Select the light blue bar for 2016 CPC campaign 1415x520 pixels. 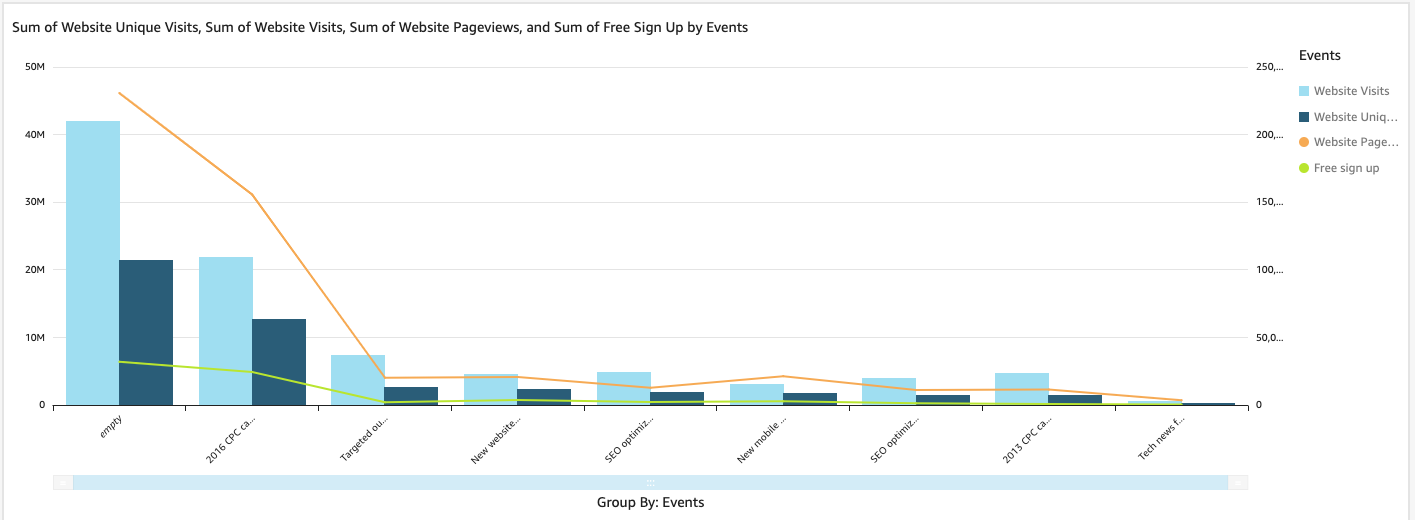226,331
